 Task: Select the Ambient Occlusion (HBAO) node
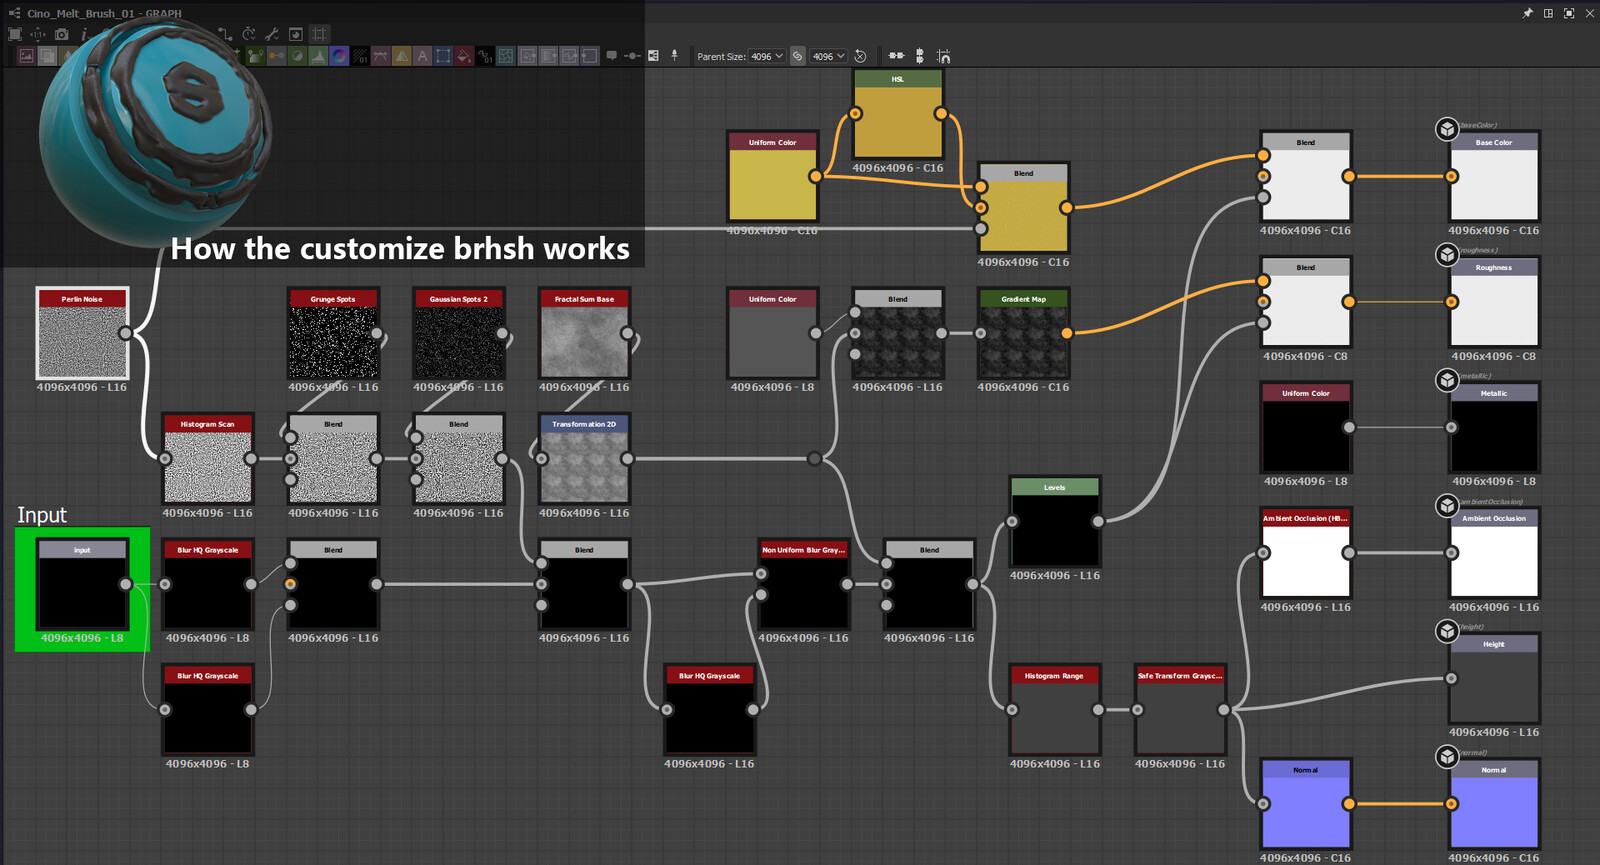(1306, 553)
